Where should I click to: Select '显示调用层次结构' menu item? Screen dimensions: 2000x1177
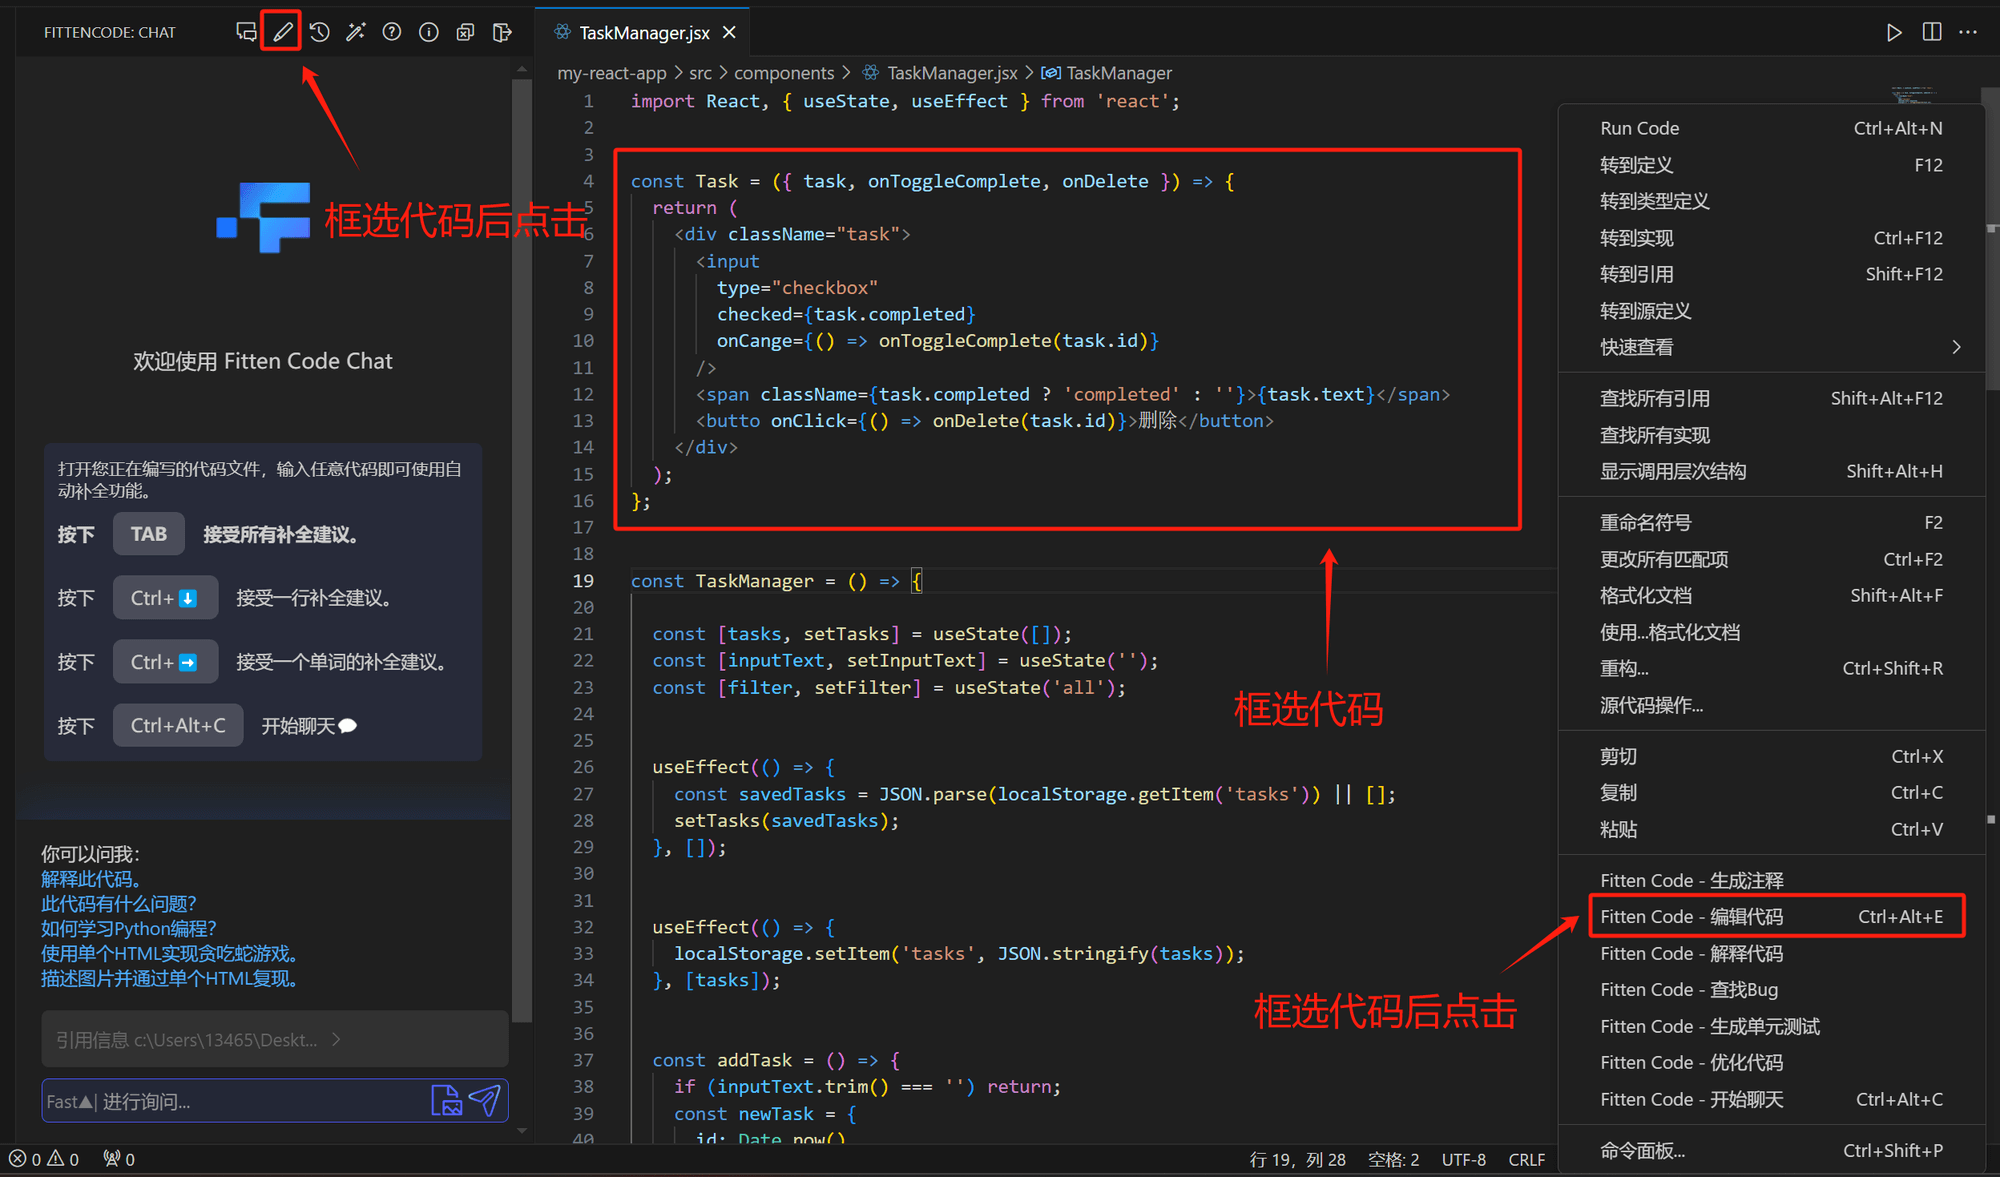tap(1771, 471)
